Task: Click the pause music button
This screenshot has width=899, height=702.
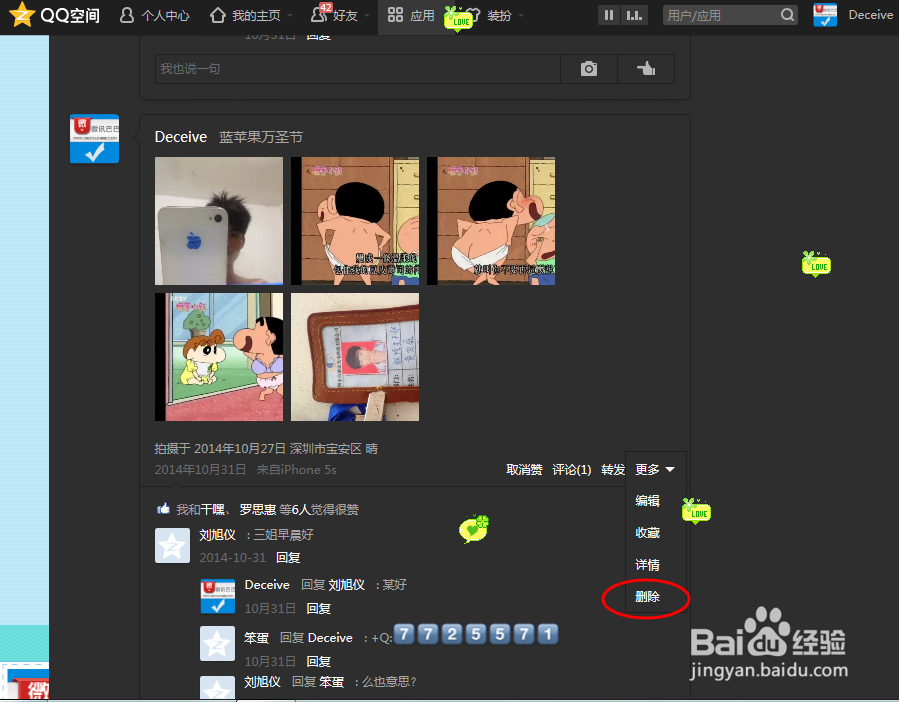Action: 609,15
